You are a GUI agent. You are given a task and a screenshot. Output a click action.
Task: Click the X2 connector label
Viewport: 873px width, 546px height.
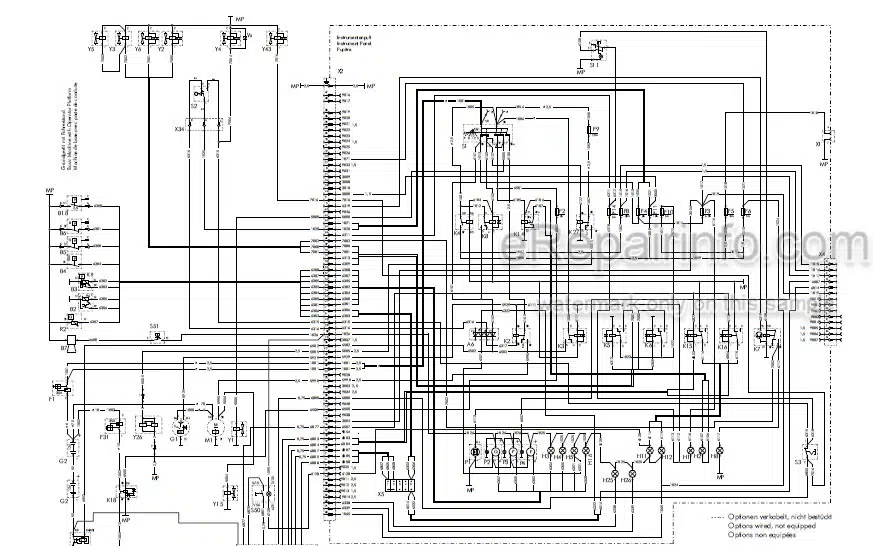340,72
